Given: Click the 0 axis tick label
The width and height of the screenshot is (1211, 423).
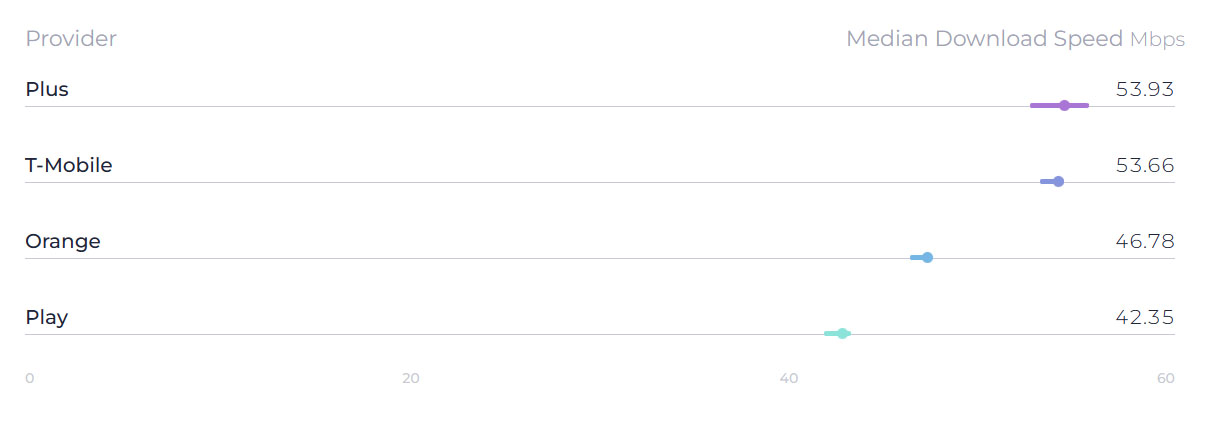Looking at the screenshot, I should pyautogui.click(x=30, y=378).
